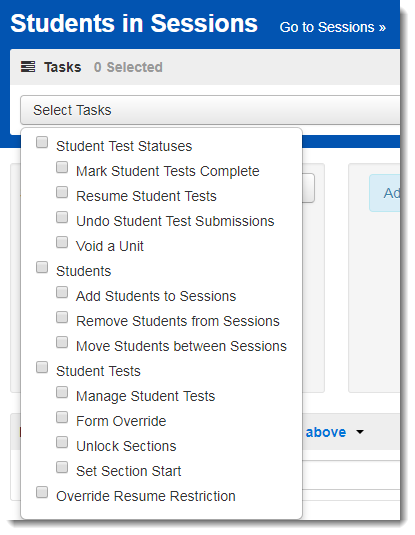Select Undo Student Test Submissions checkbox
This screenshot has height=535, width=415.
click(x=62, y=217)
